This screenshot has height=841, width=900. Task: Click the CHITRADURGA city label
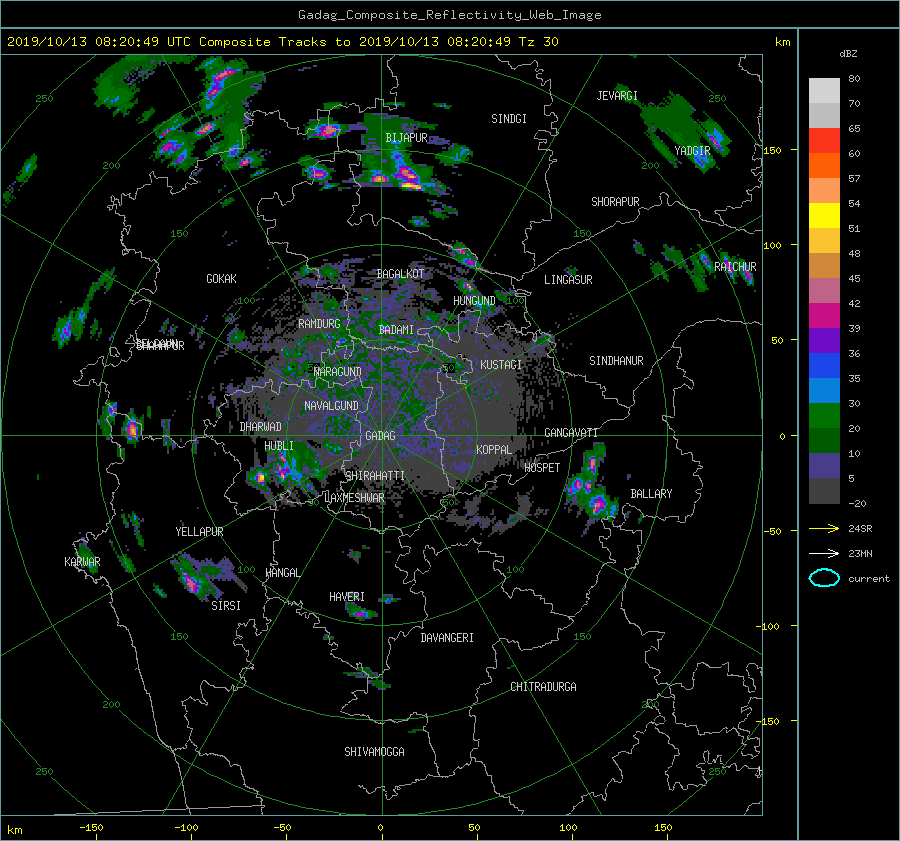543,687
